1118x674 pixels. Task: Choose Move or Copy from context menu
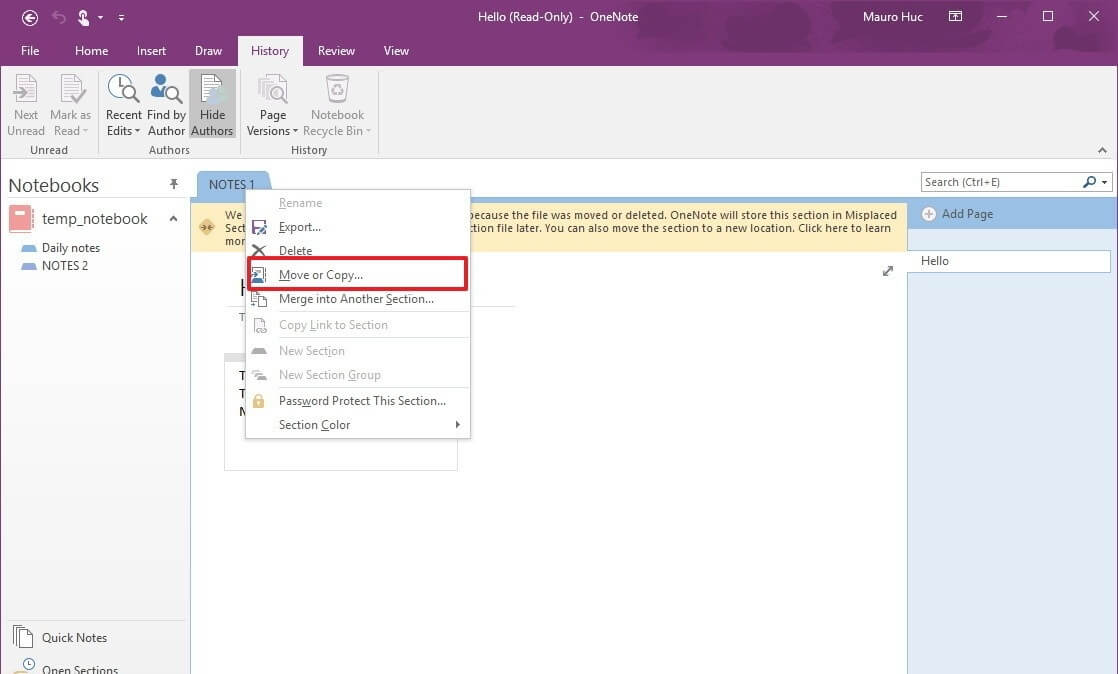click(320, 275)
